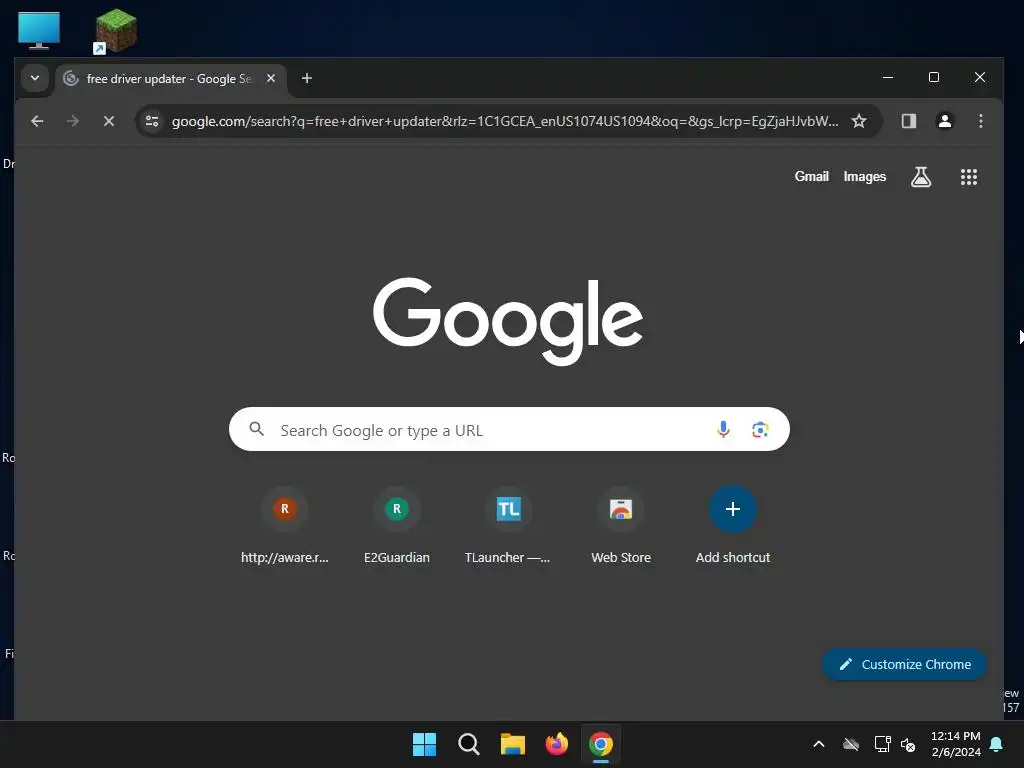The width and height of the screenshot is (1024, 768).
Task: Open the http://aware.r... shortcut
Action: (x=285, y=527)
